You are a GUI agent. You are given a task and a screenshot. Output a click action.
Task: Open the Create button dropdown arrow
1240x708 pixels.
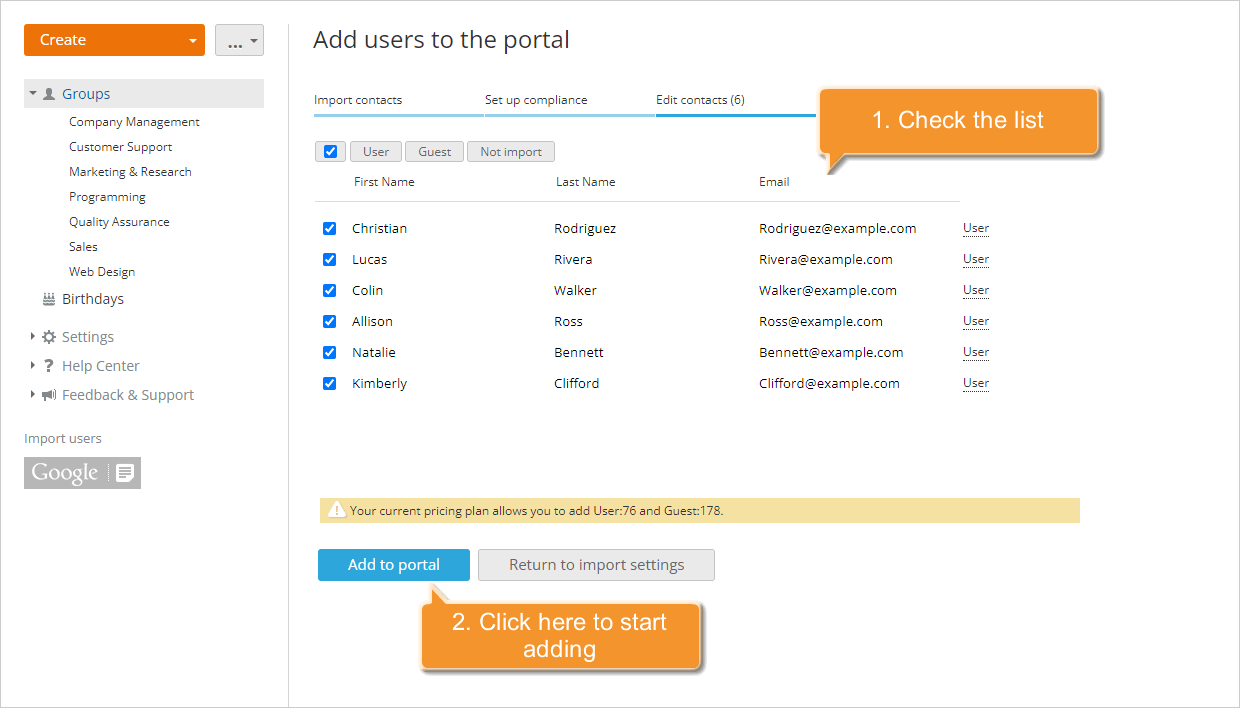(195, 40)
